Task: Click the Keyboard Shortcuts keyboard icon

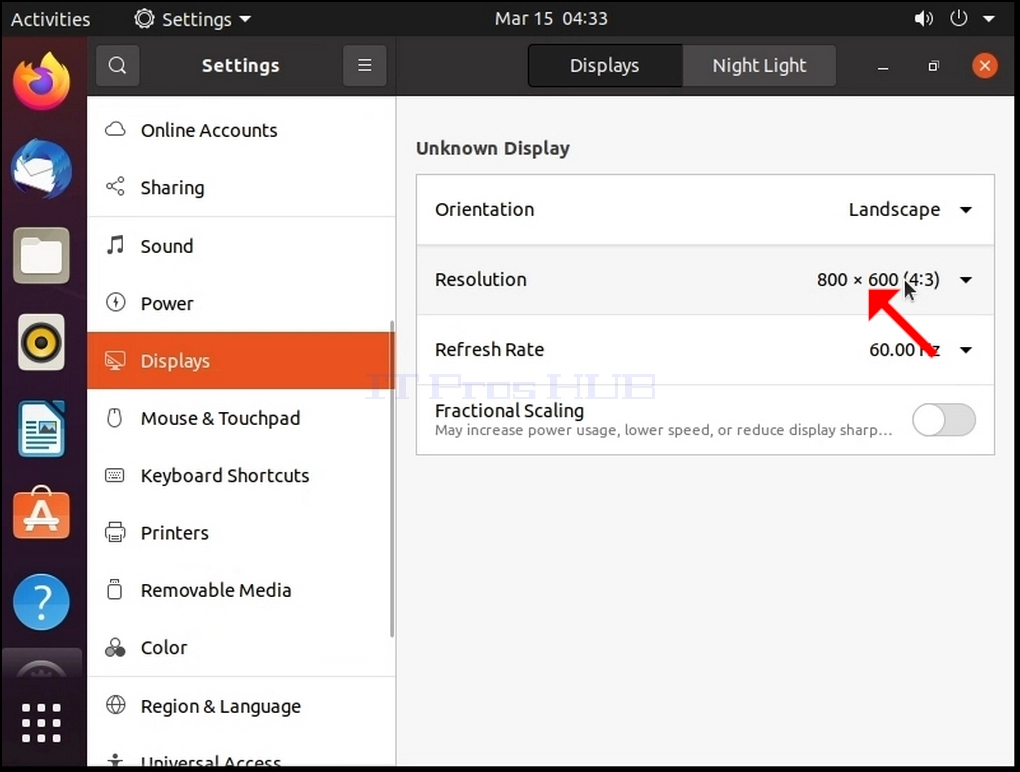Action: [x=115, y=475]
